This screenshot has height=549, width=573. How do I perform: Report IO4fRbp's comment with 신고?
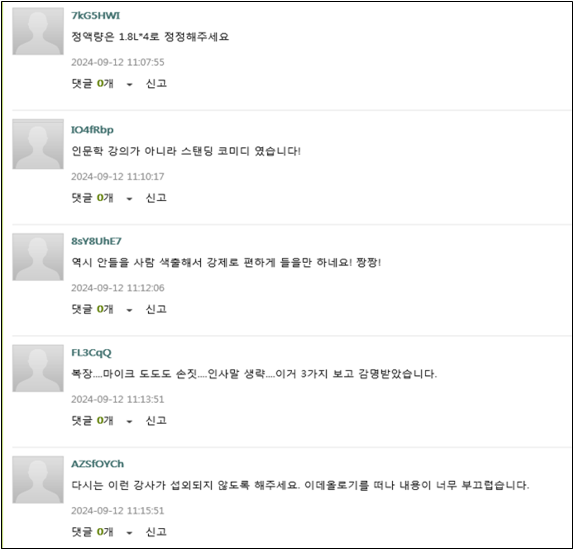pyautogui.click(x=156, y=198)
